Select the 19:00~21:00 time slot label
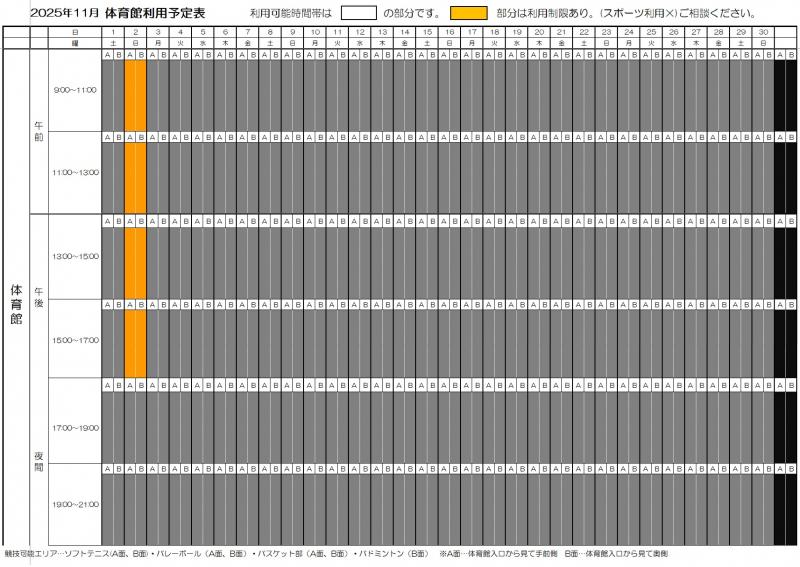Image resolution: width=800 pixels, height=567 pixels. tap(75, 504)
